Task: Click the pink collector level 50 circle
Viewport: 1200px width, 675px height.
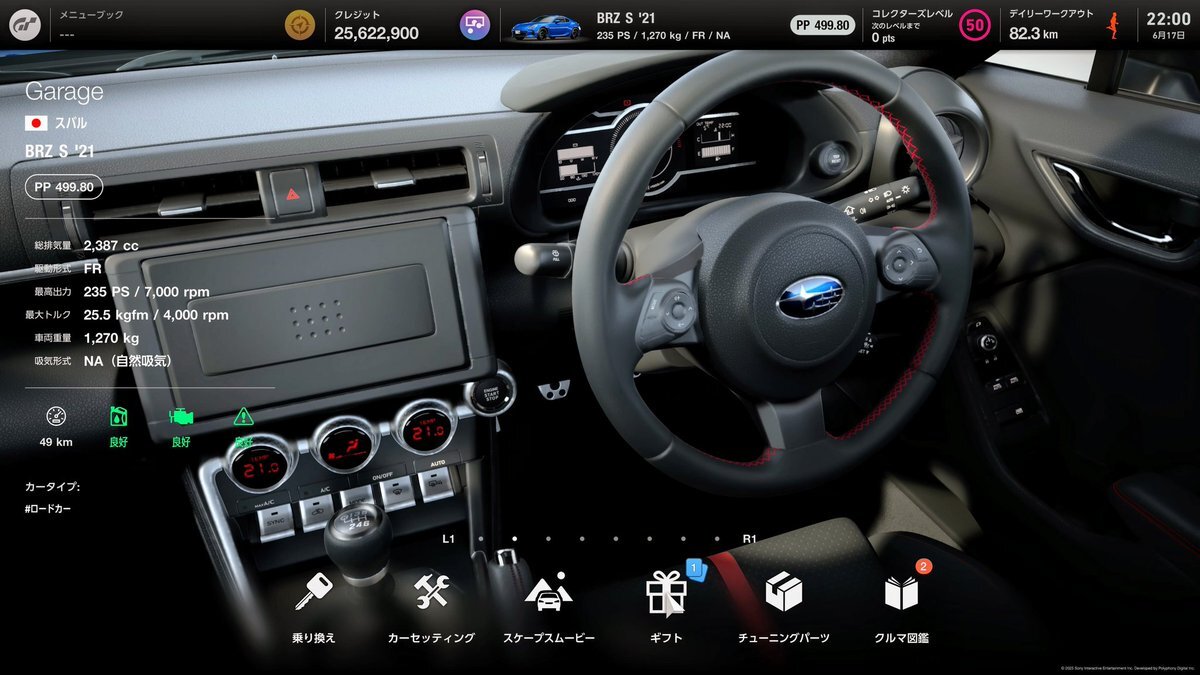Action: pos(974,25)
